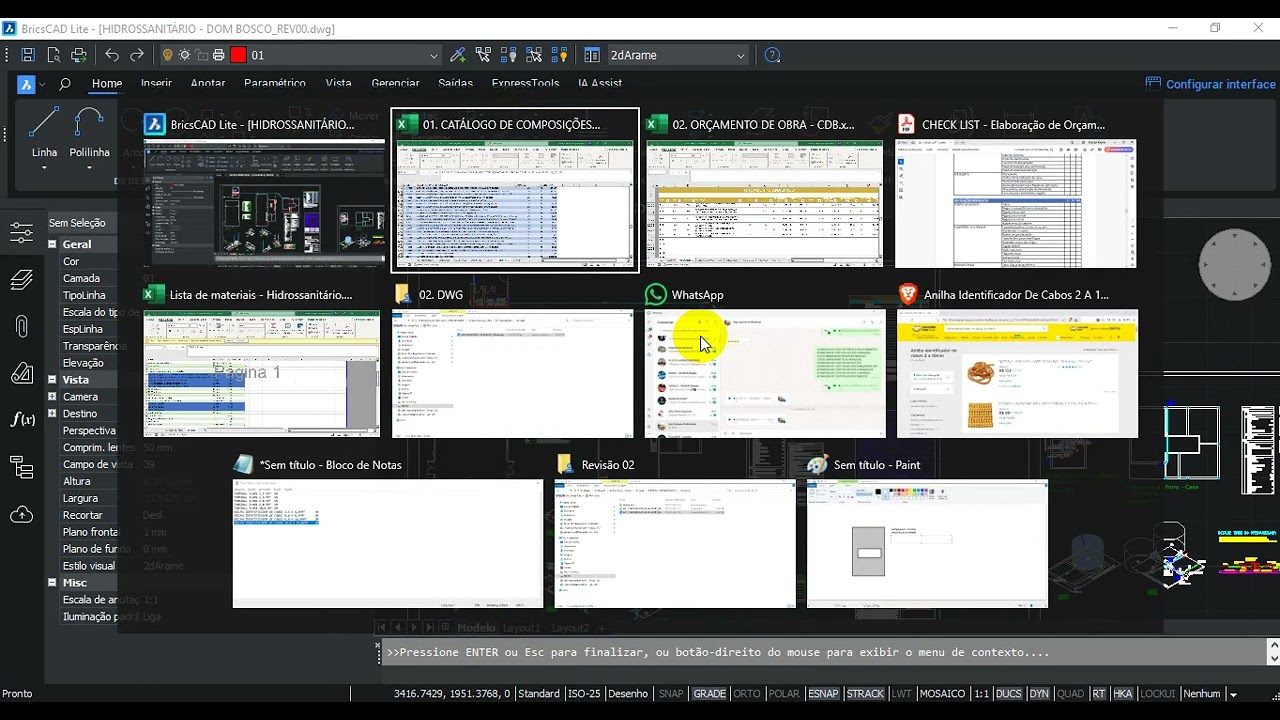Viewport: 1280px width, 720px height.
Task: Switch to Lista de materiais Excel window
Action: (x=262, y=360)
